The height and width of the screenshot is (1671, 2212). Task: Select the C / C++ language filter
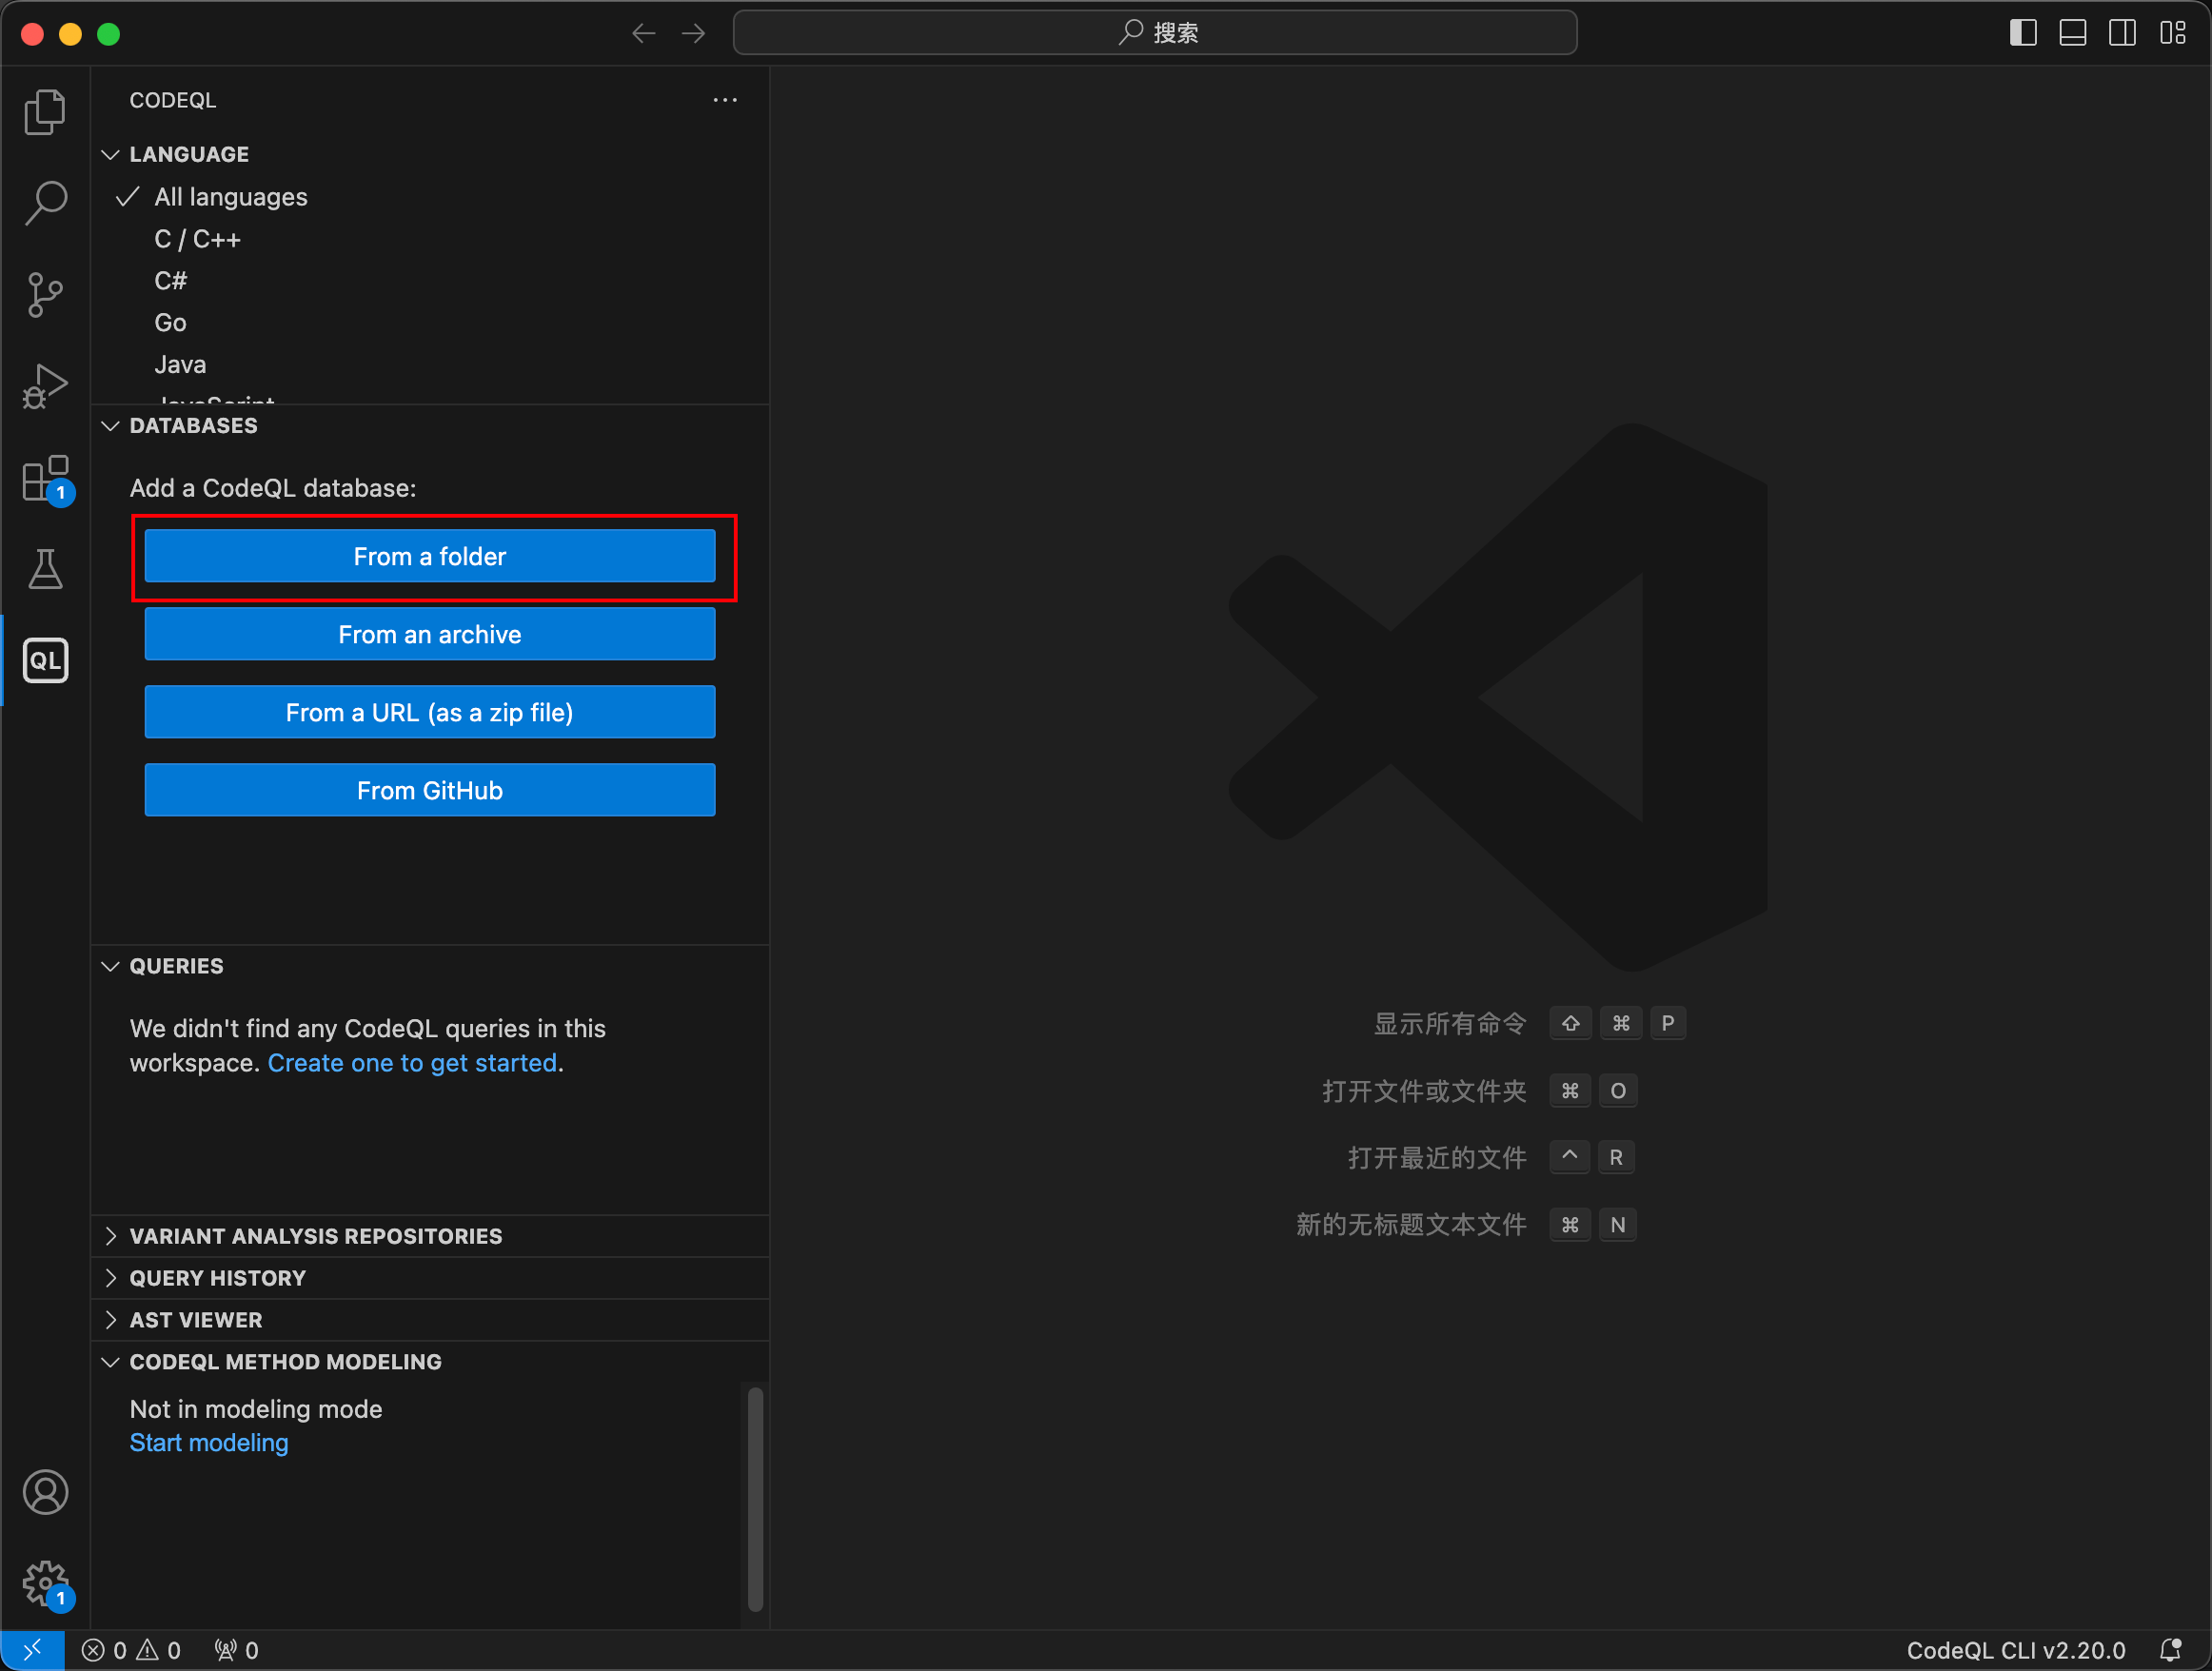point(197,239)
